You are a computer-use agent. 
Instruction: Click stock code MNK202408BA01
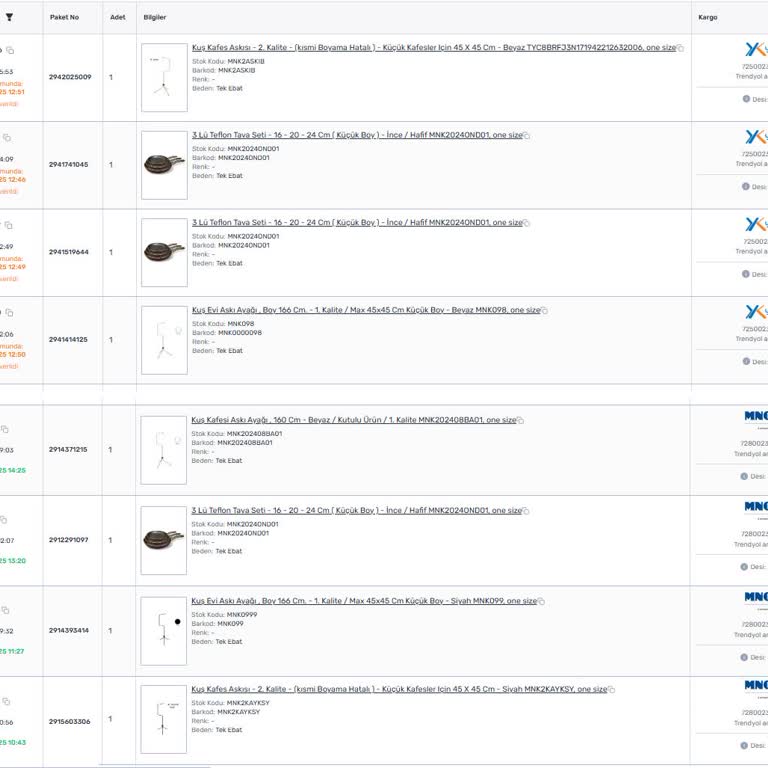tap(255, 433)
